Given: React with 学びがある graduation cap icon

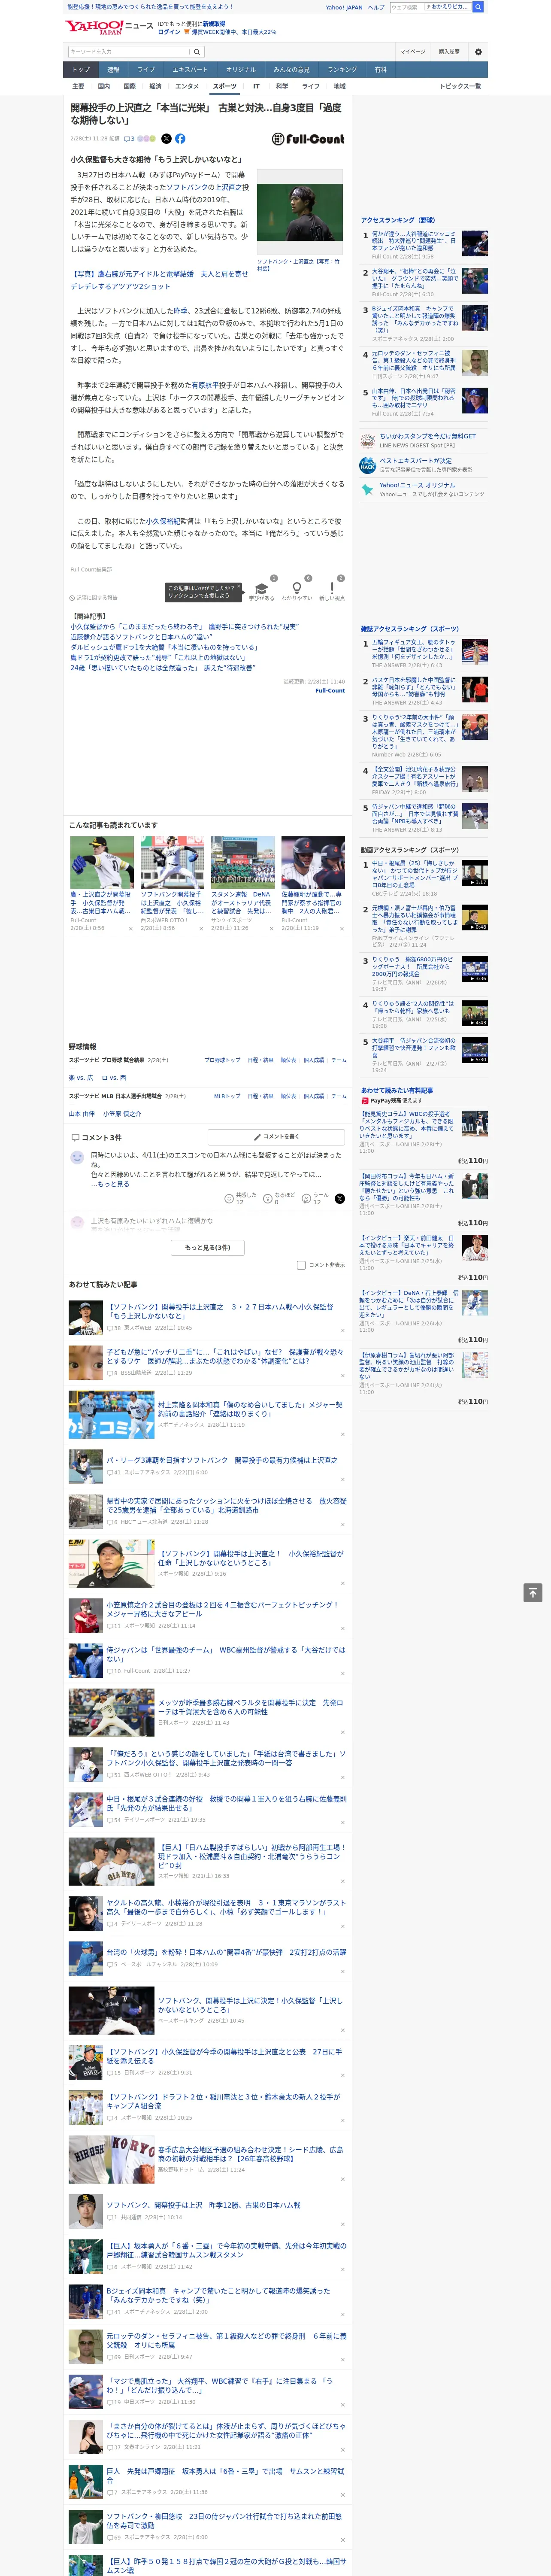Looking at the screenshot, I should pyautogui.click(x=261, y=589).
